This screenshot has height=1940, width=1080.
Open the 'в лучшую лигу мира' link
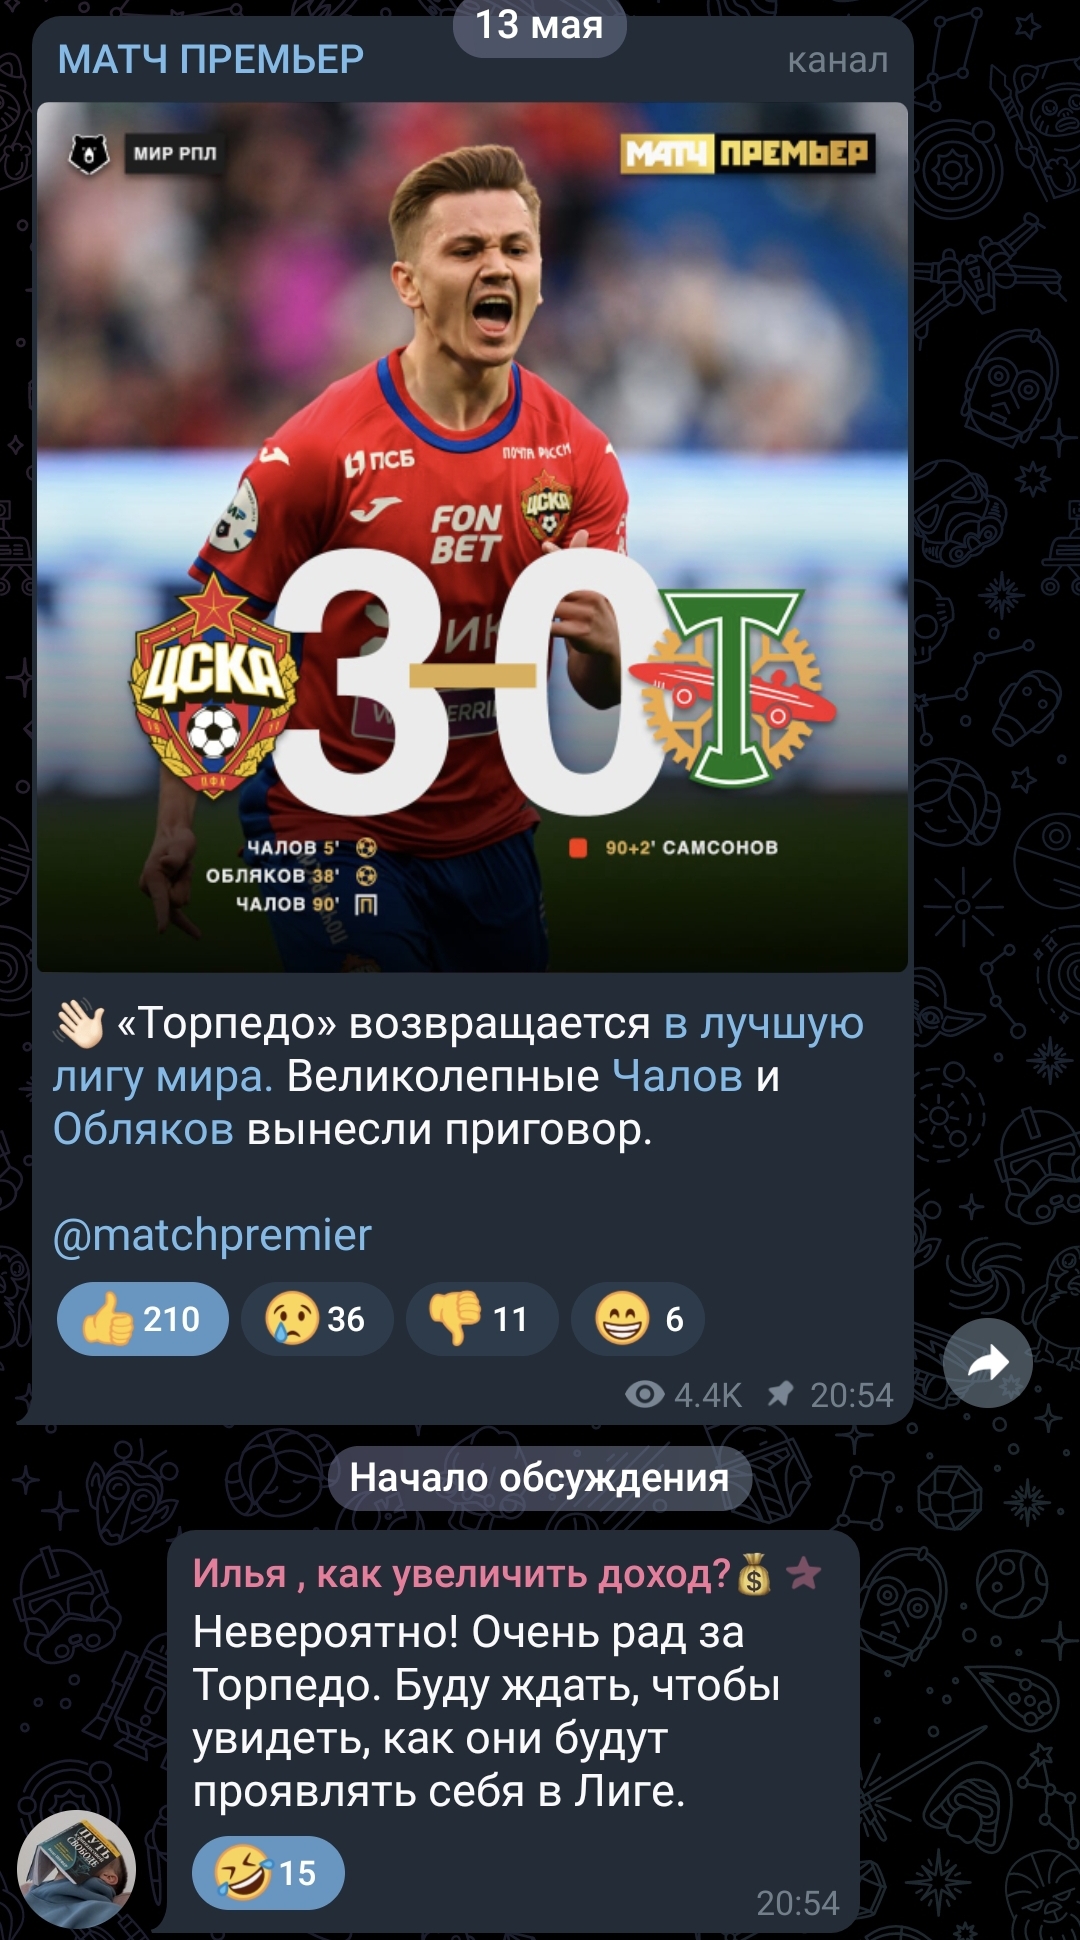pos(459,1050)
